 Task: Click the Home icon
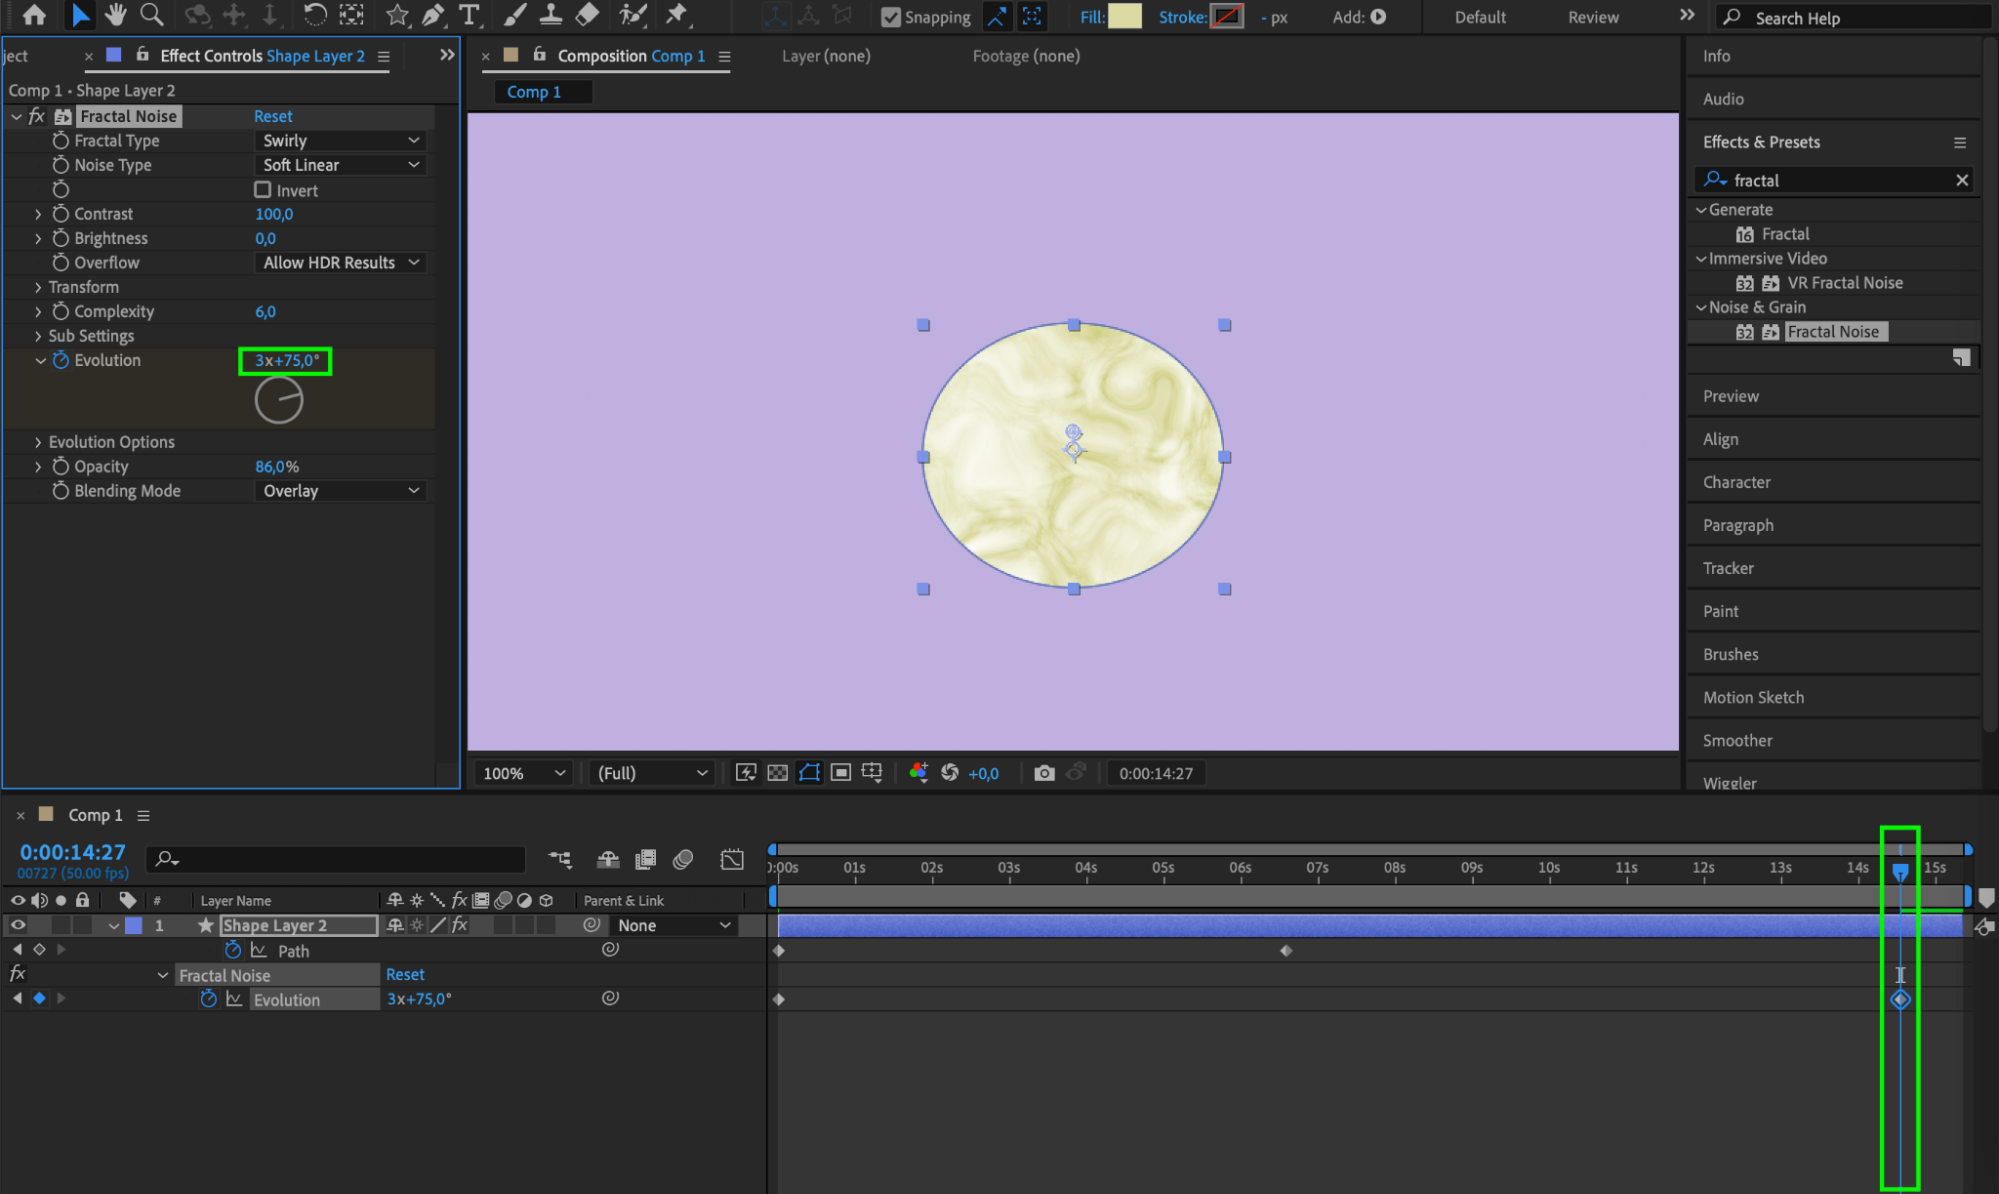[34, 15]
